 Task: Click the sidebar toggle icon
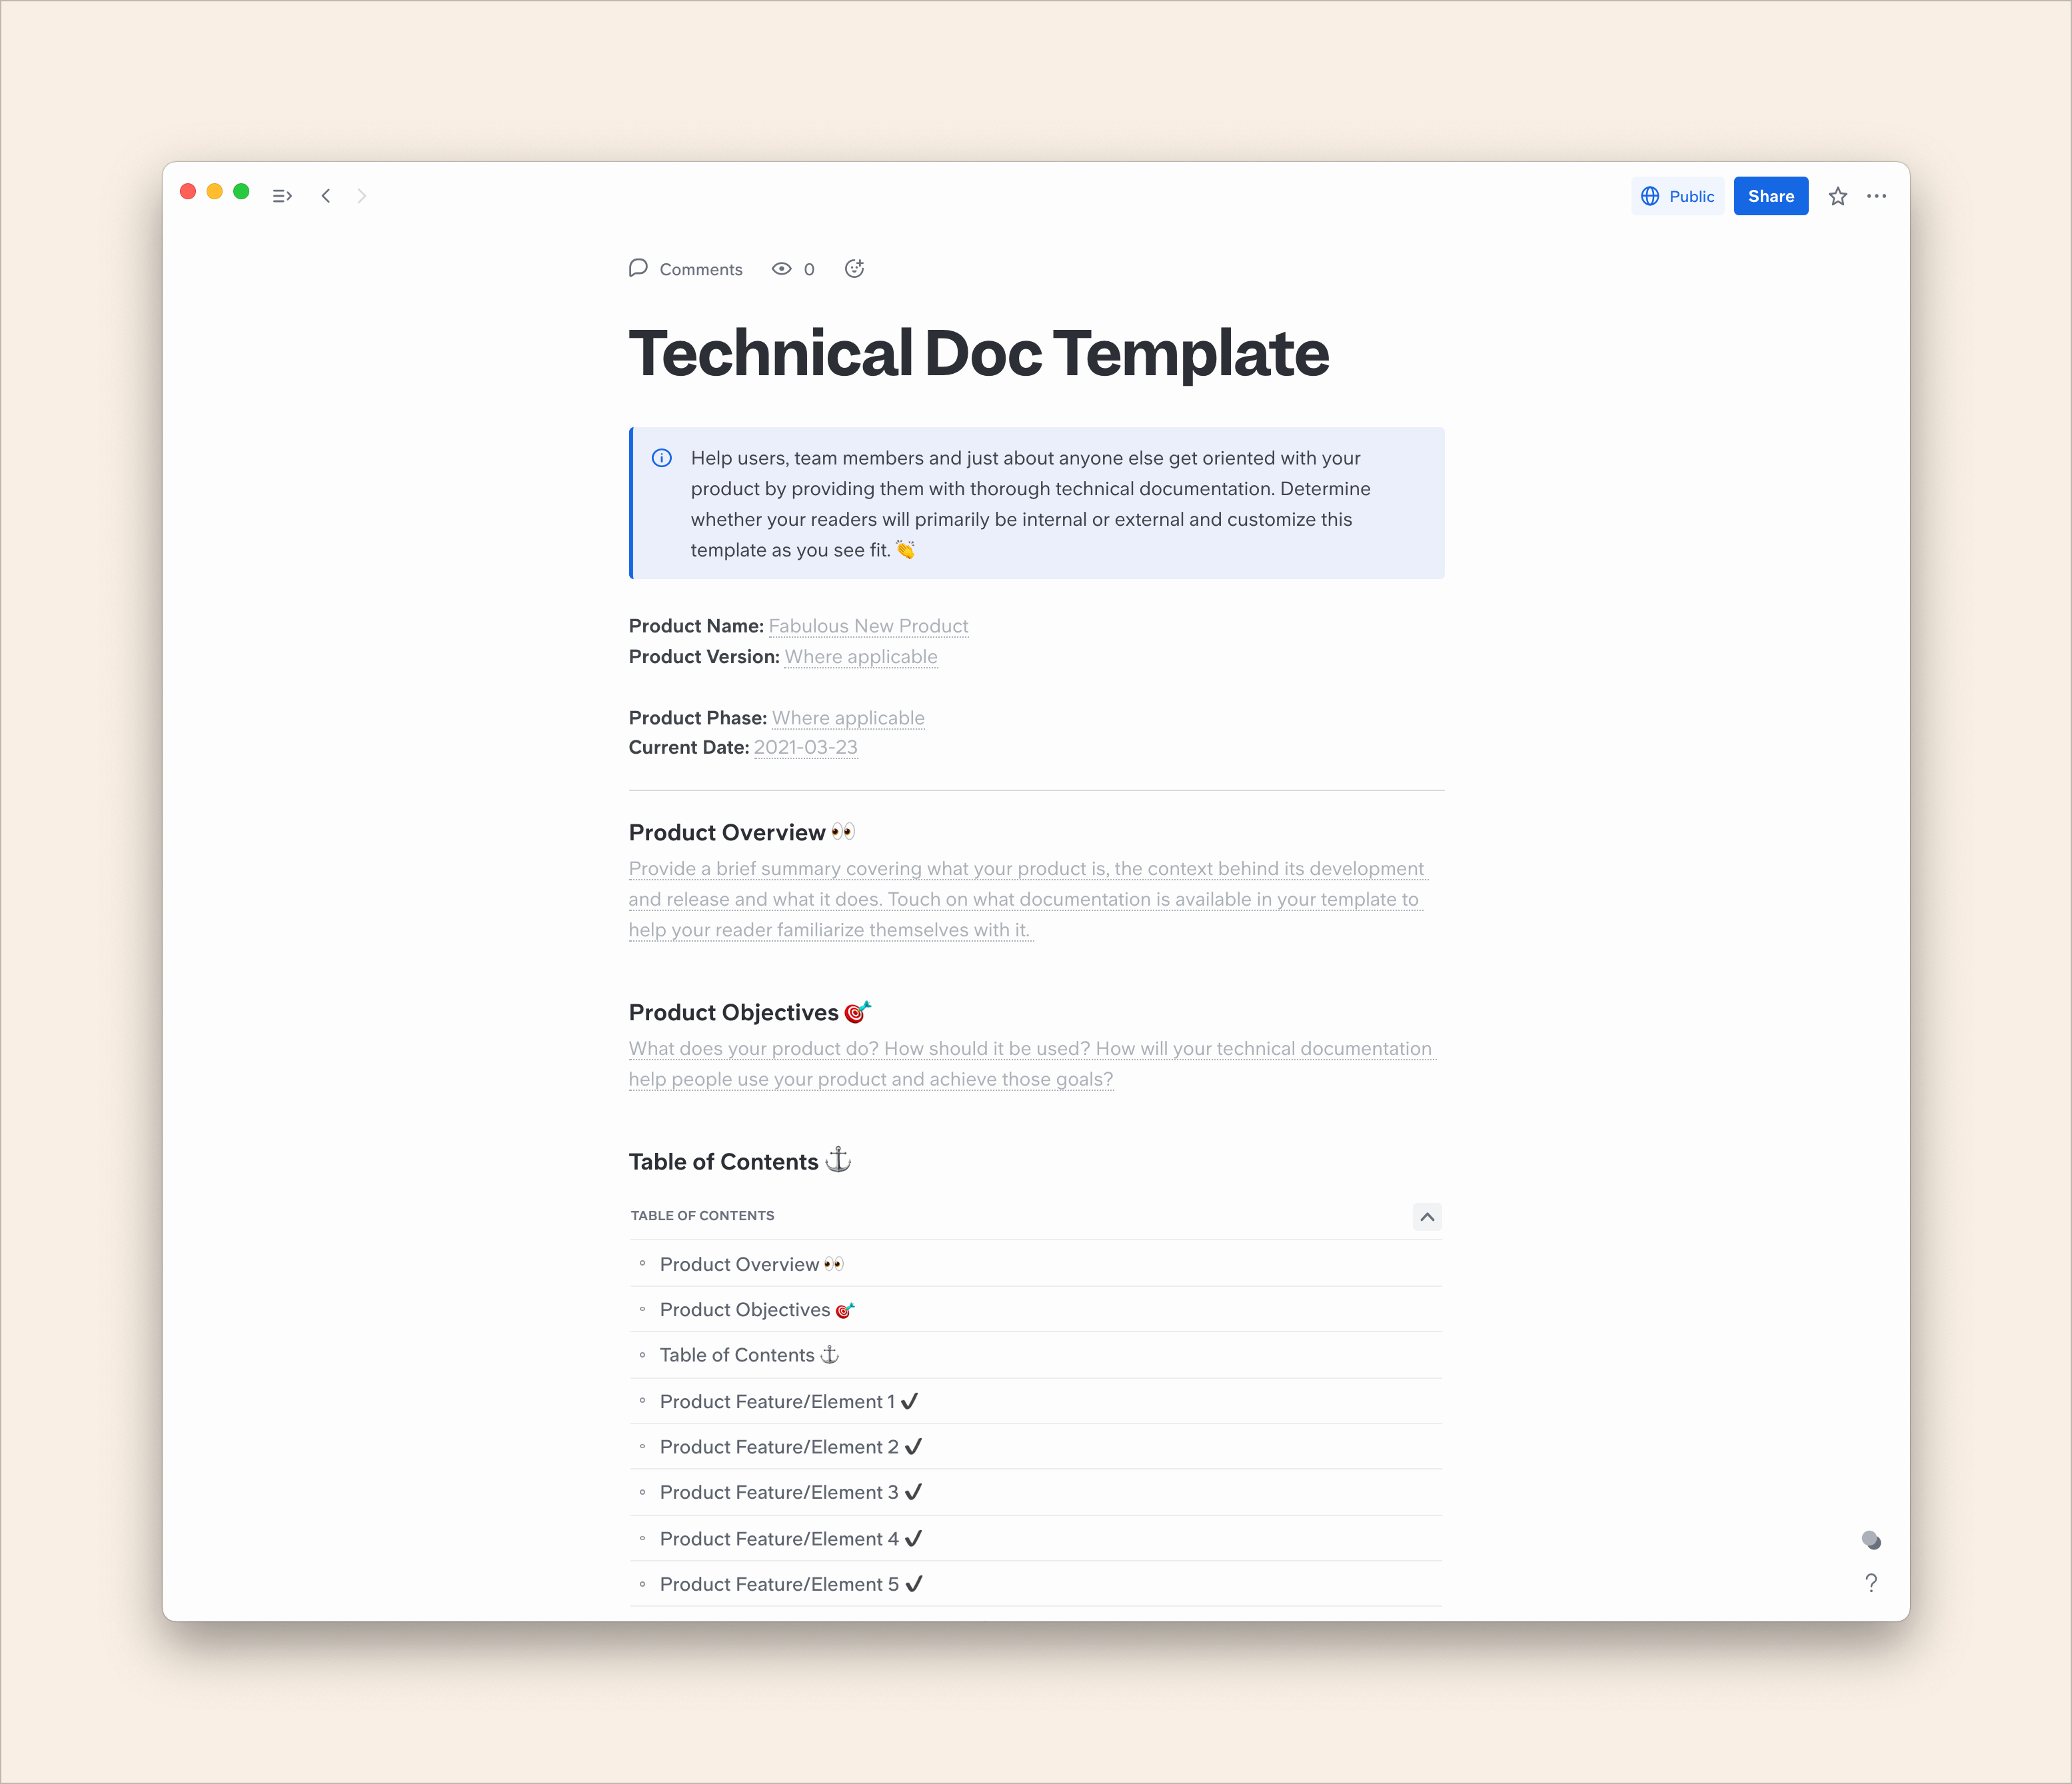[282, 195]
